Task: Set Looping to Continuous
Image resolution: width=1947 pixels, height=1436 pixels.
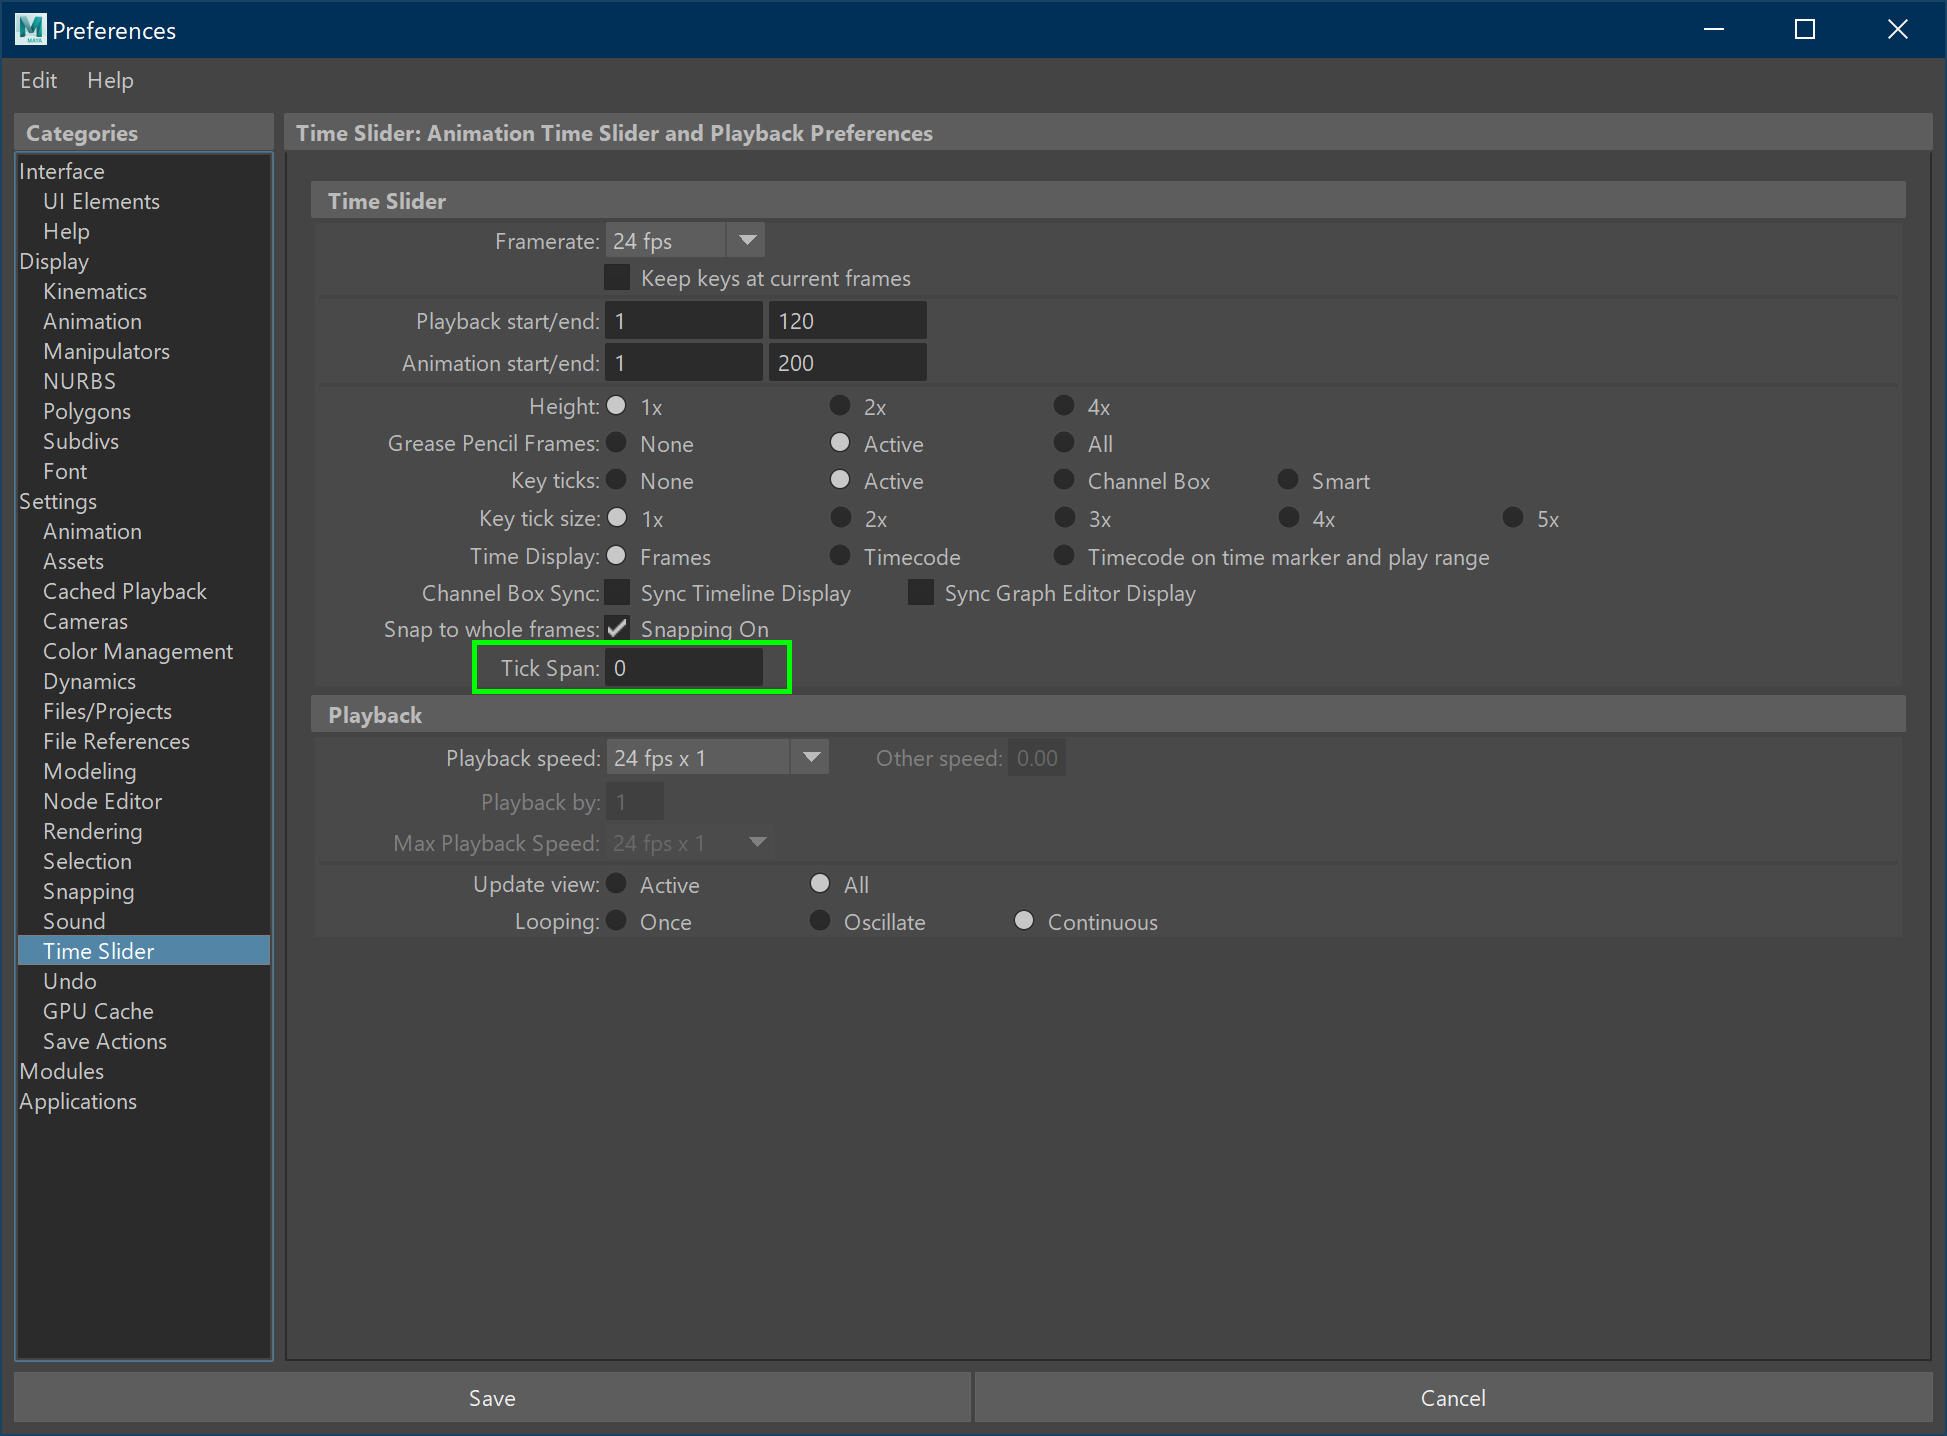Action: pyautogui.click(x=1023, y=920)
